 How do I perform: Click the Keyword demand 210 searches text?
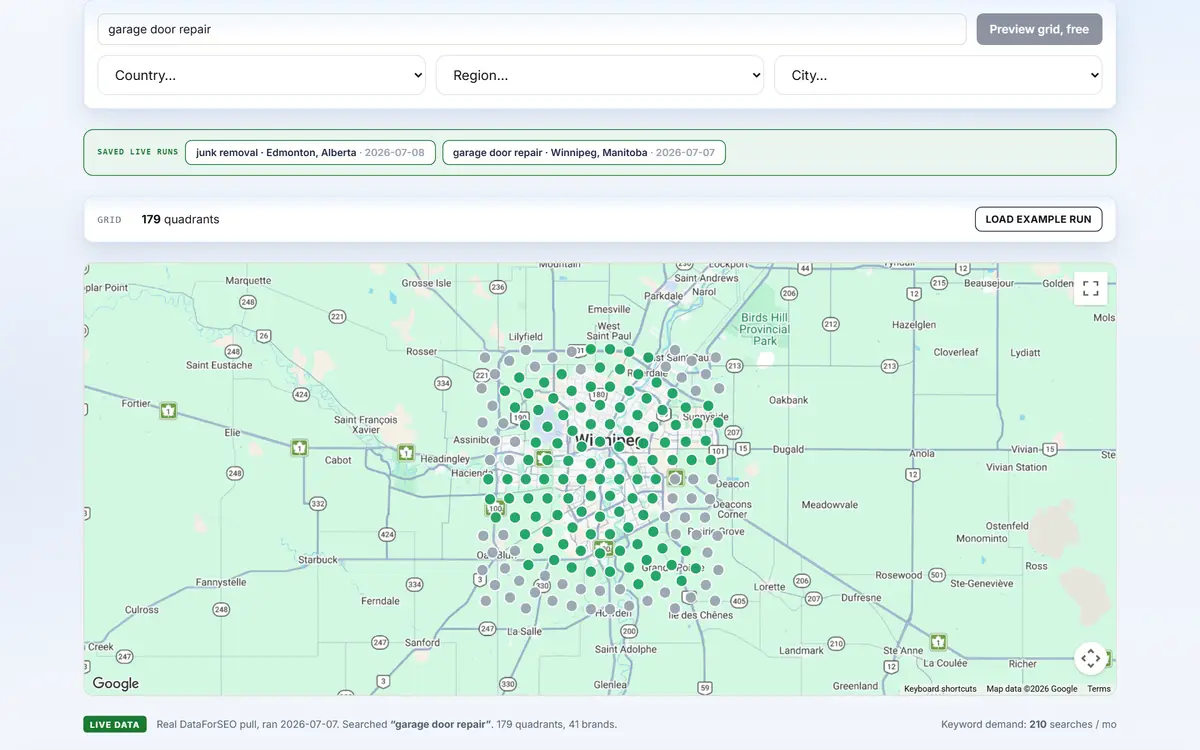[1028, 724]
